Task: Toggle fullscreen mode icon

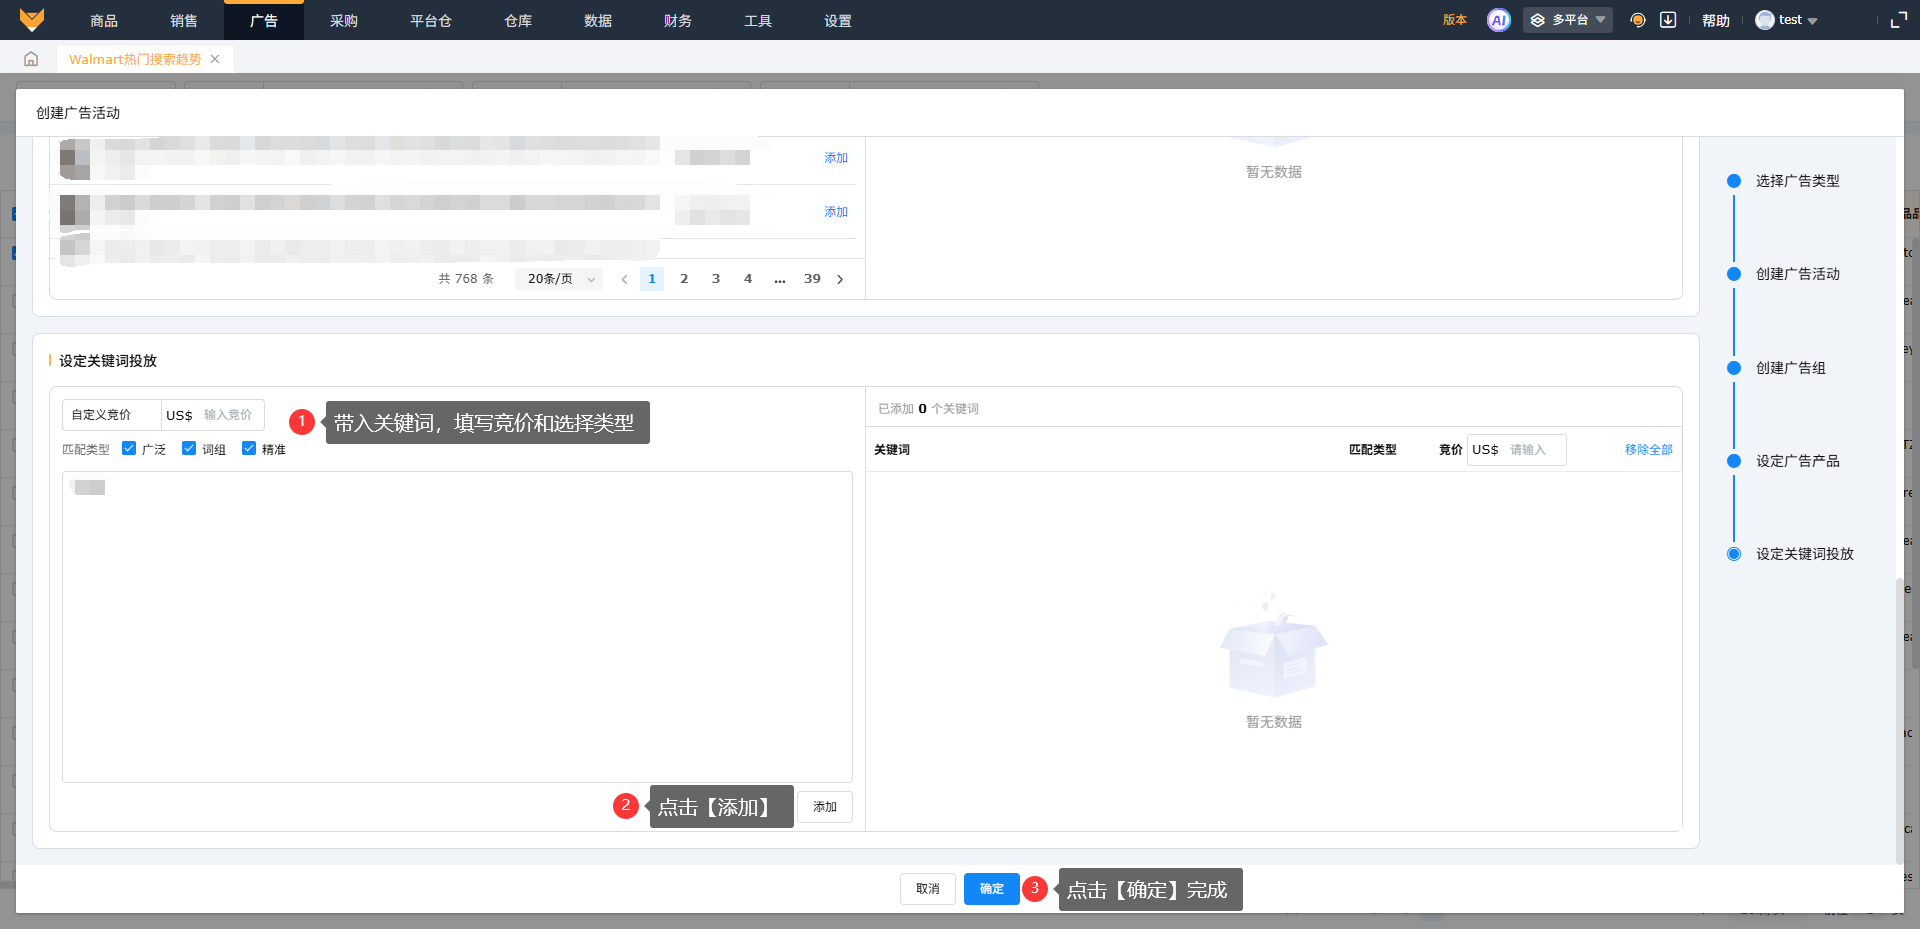Action: point(1898,20)
